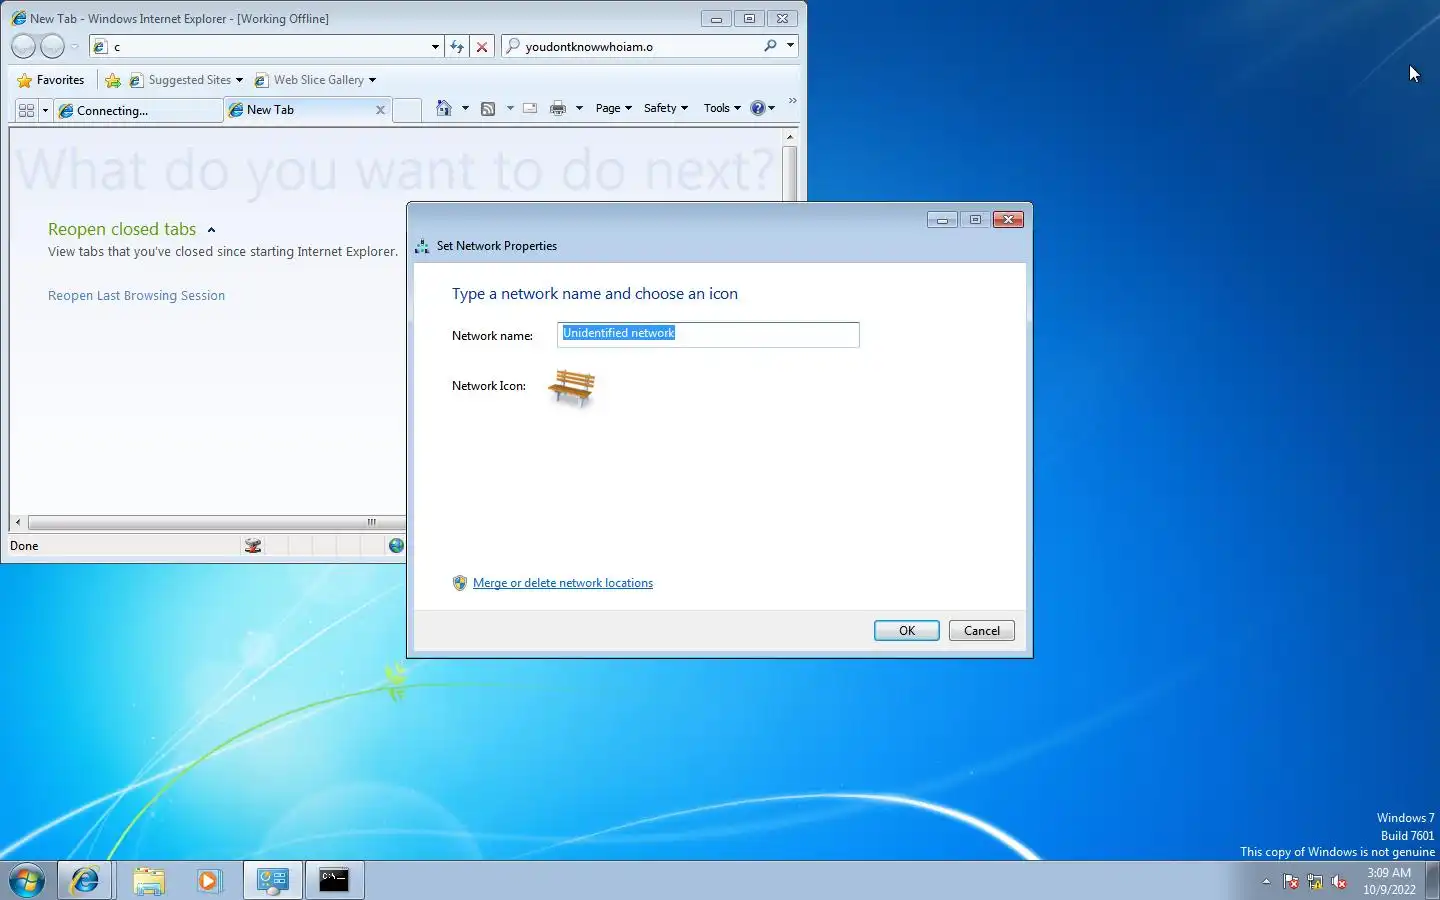Click the Reopen Last Browsing Session link
The height and width of the screenshot is (900, 1440).
[136, 296]
